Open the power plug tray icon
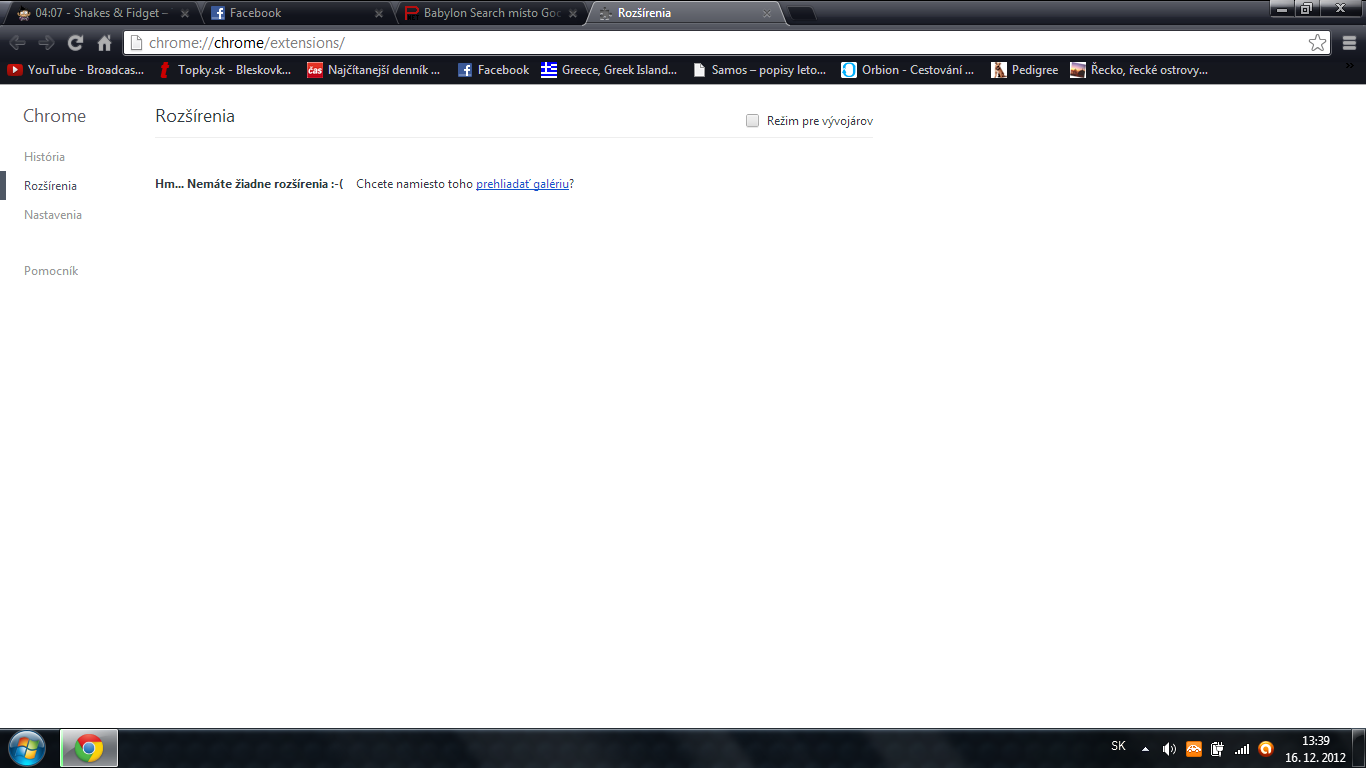The image size is (1366, 768). pyautogui.click(x=1217, y=748)
